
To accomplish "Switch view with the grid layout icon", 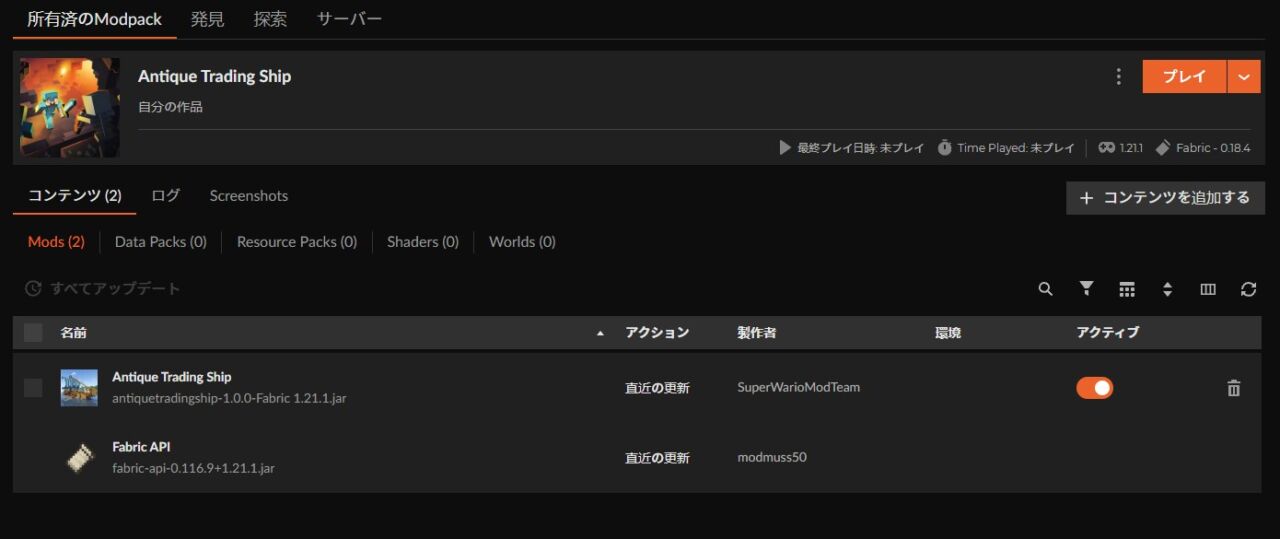I will click(x=1127, y=289).
